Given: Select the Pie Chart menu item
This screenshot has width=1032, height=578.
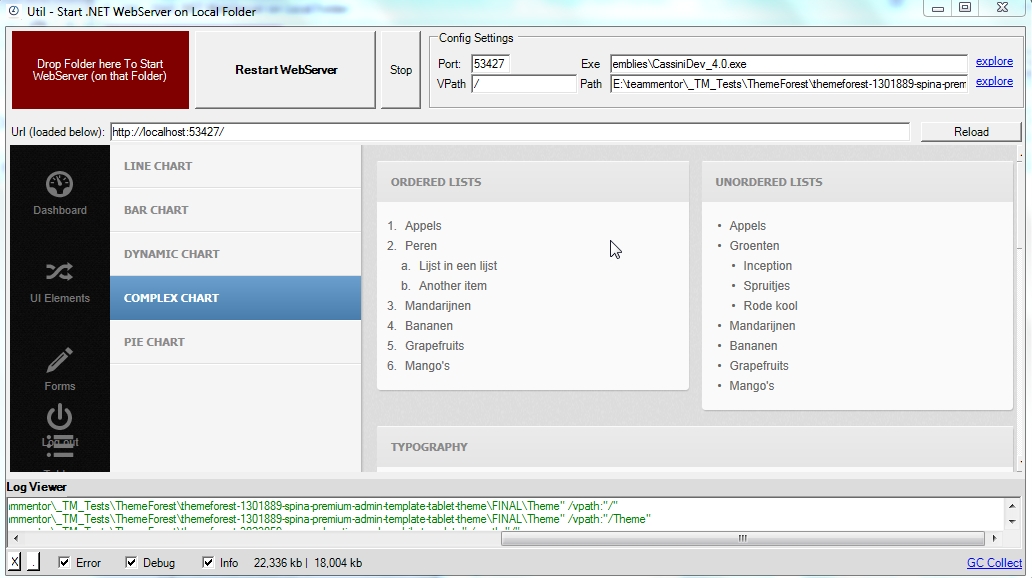Looking at the screenshot, I should [x=236, y=342].
